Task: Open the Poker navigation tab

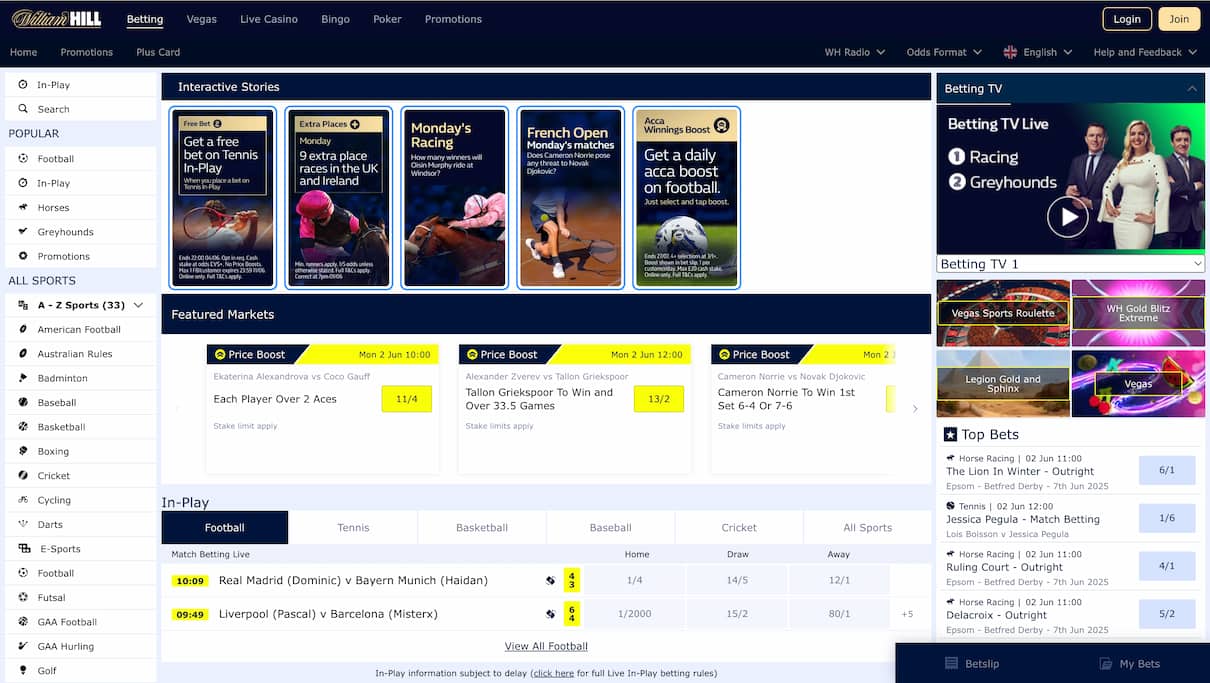Action: point(387,19)
